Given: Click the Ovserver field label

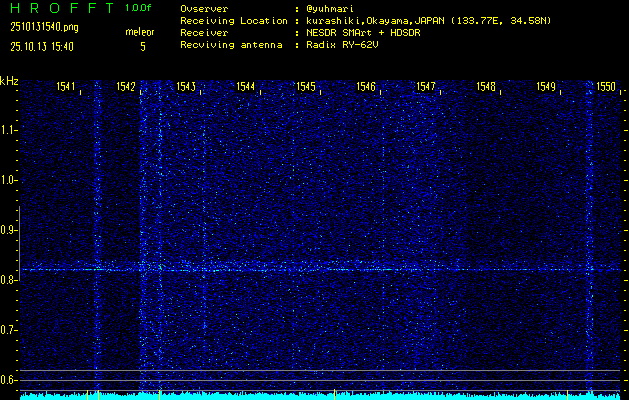Looking at the screenshot, I should 204,9.
